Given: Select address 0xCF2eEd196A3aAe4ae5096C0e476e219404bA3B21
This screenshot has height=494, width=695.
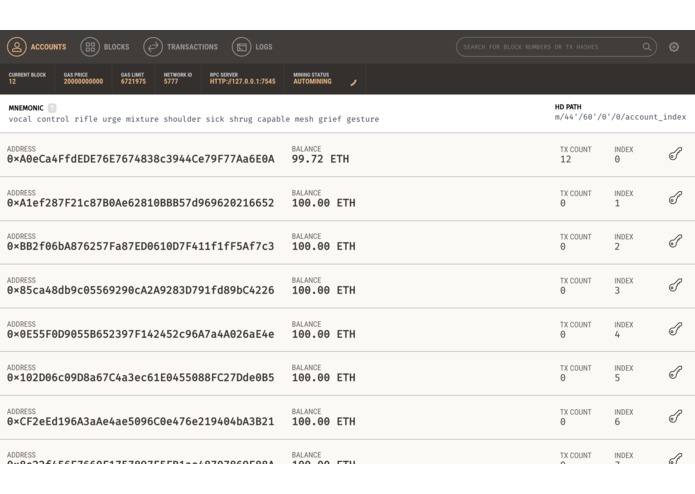Looking at the screenshot, I should [x=141, y=421].
